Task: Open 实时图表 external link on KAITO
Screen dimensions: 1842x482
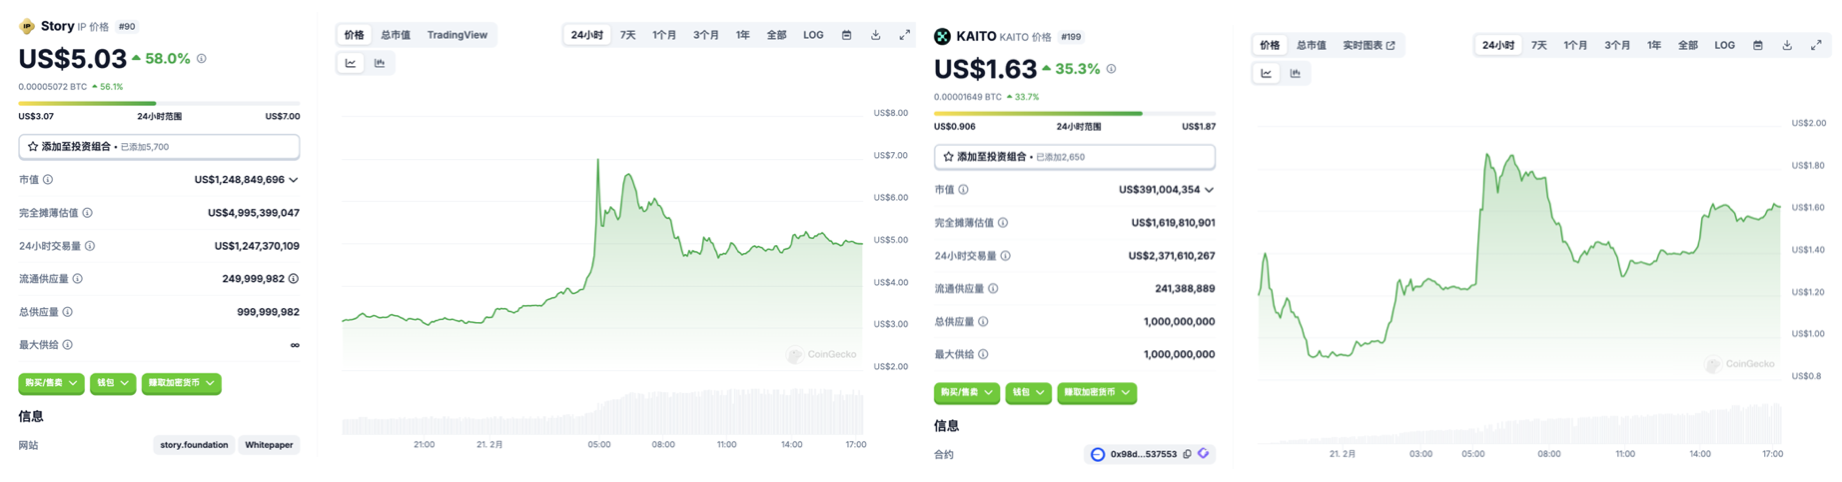Action: pyautogui.click(x=1368, y=45)
